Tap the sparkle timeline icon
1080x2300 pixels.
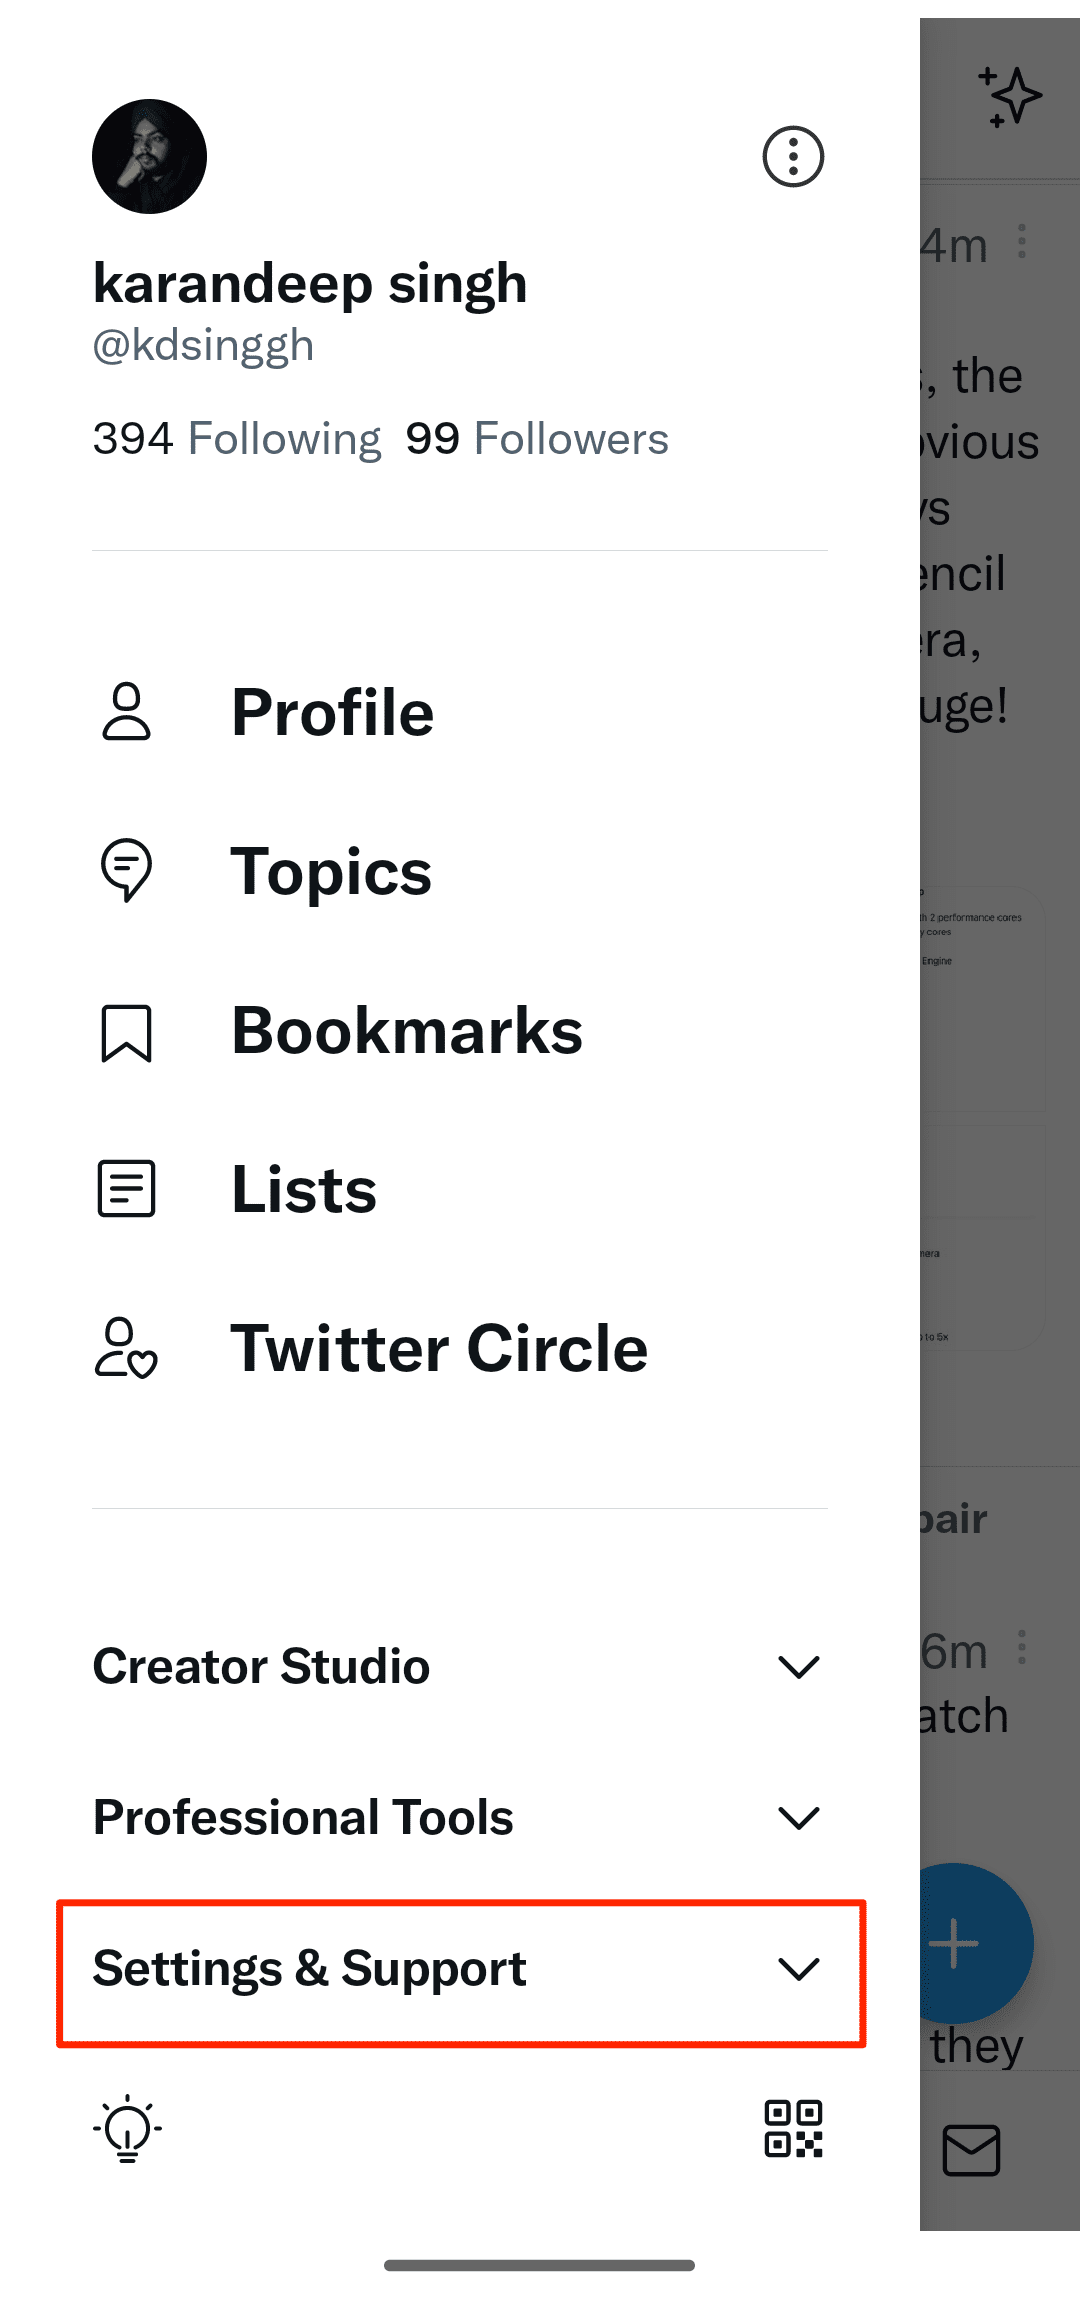point(1010,97)
